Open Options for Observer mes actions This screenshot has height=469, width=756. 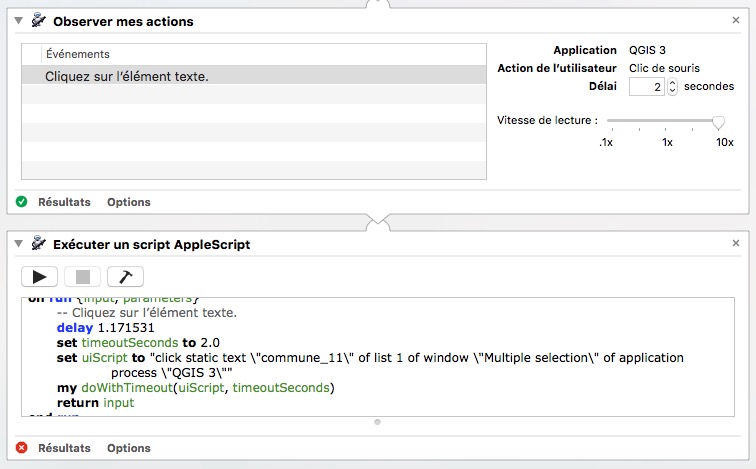(129, 202)
